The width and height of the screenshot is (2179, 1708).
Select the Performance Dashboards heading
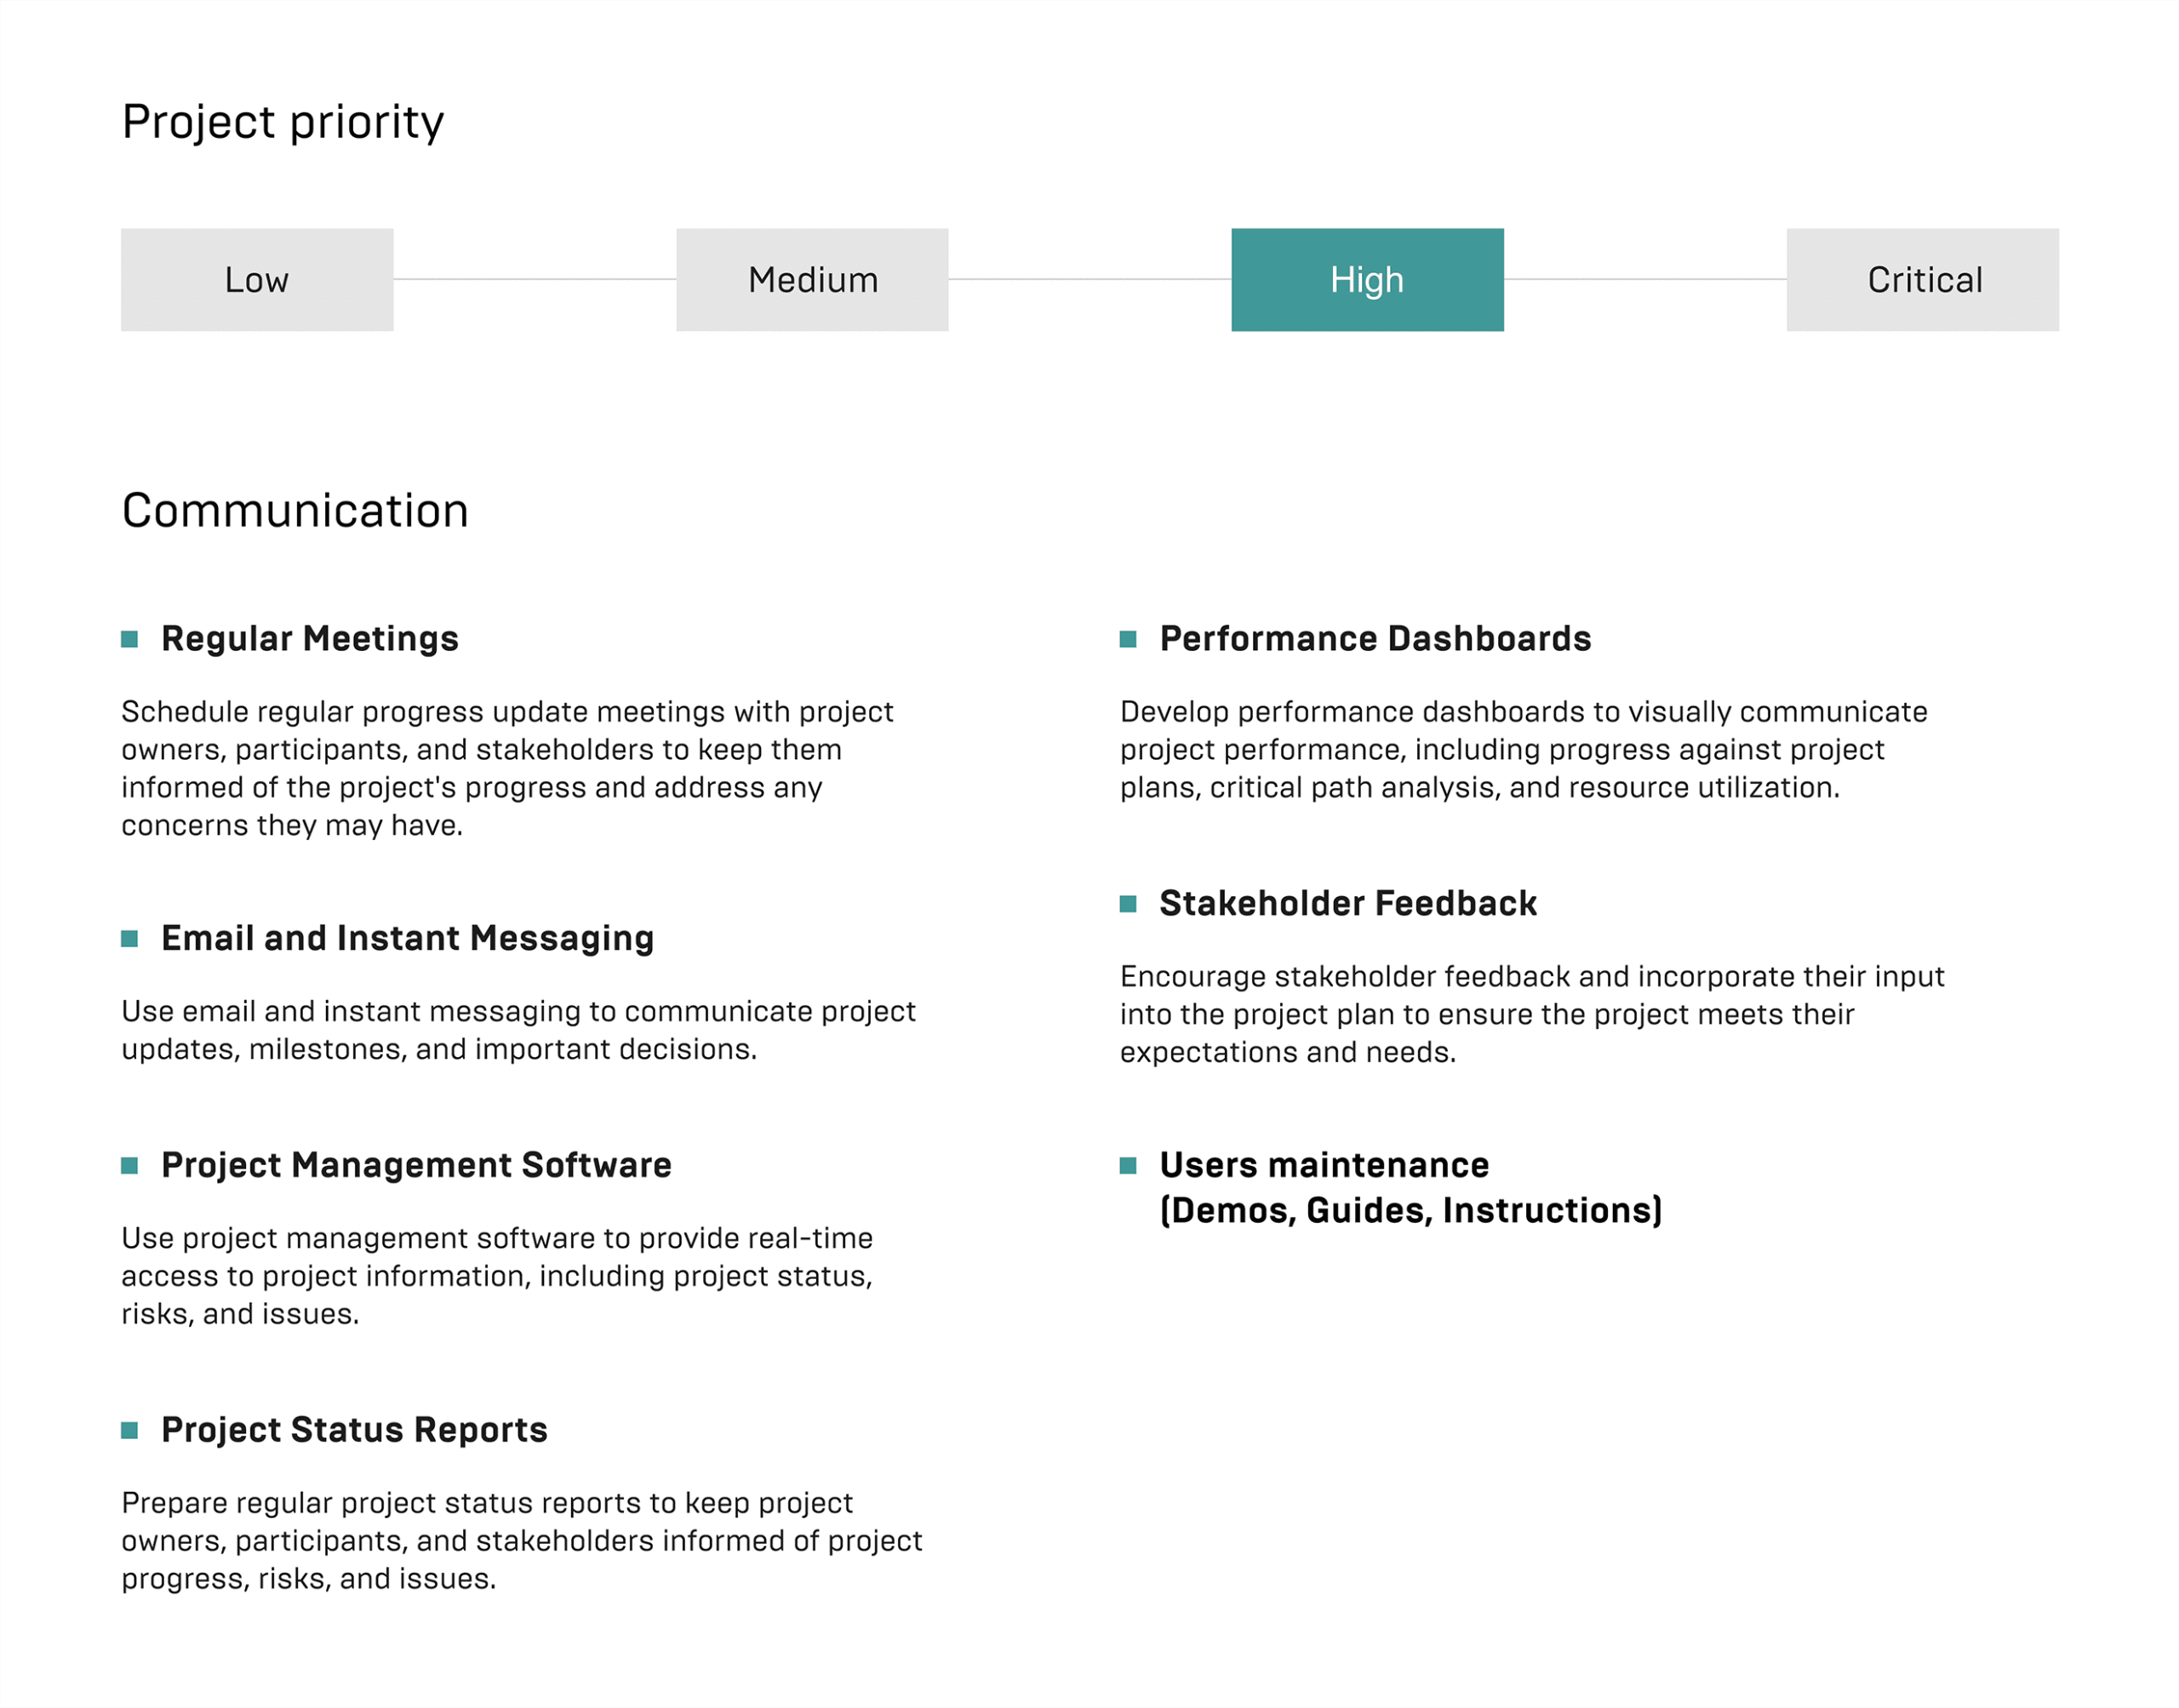pos(1375,639)
